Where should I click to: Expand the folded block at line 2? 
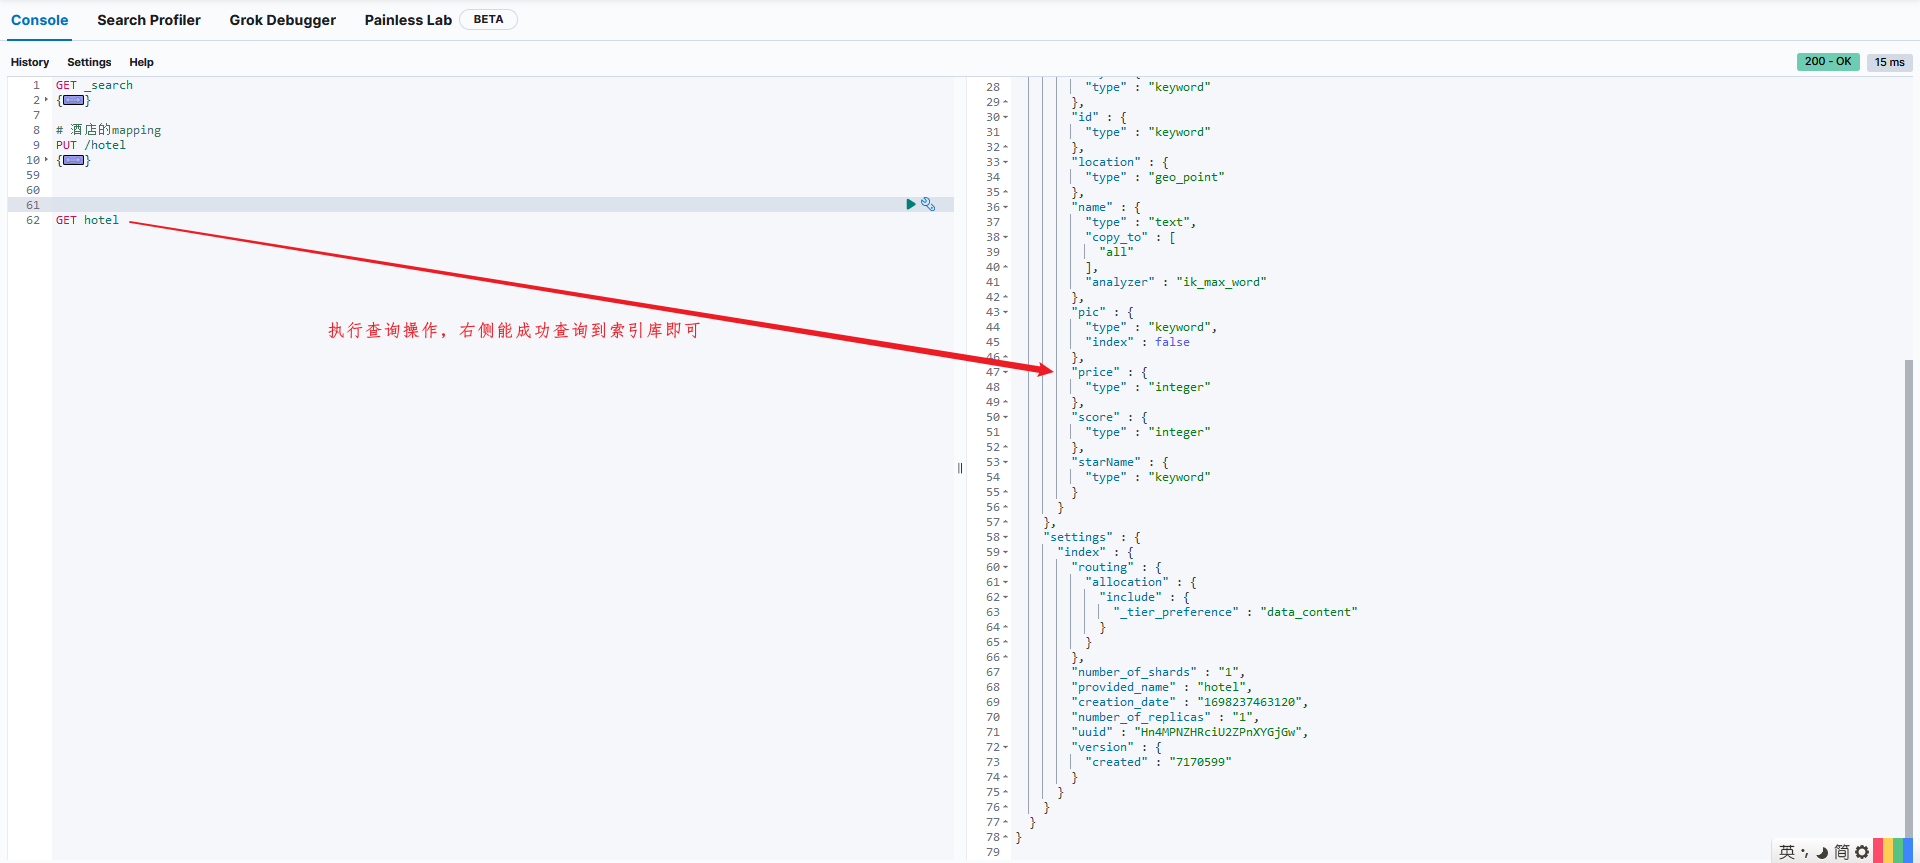46,100
